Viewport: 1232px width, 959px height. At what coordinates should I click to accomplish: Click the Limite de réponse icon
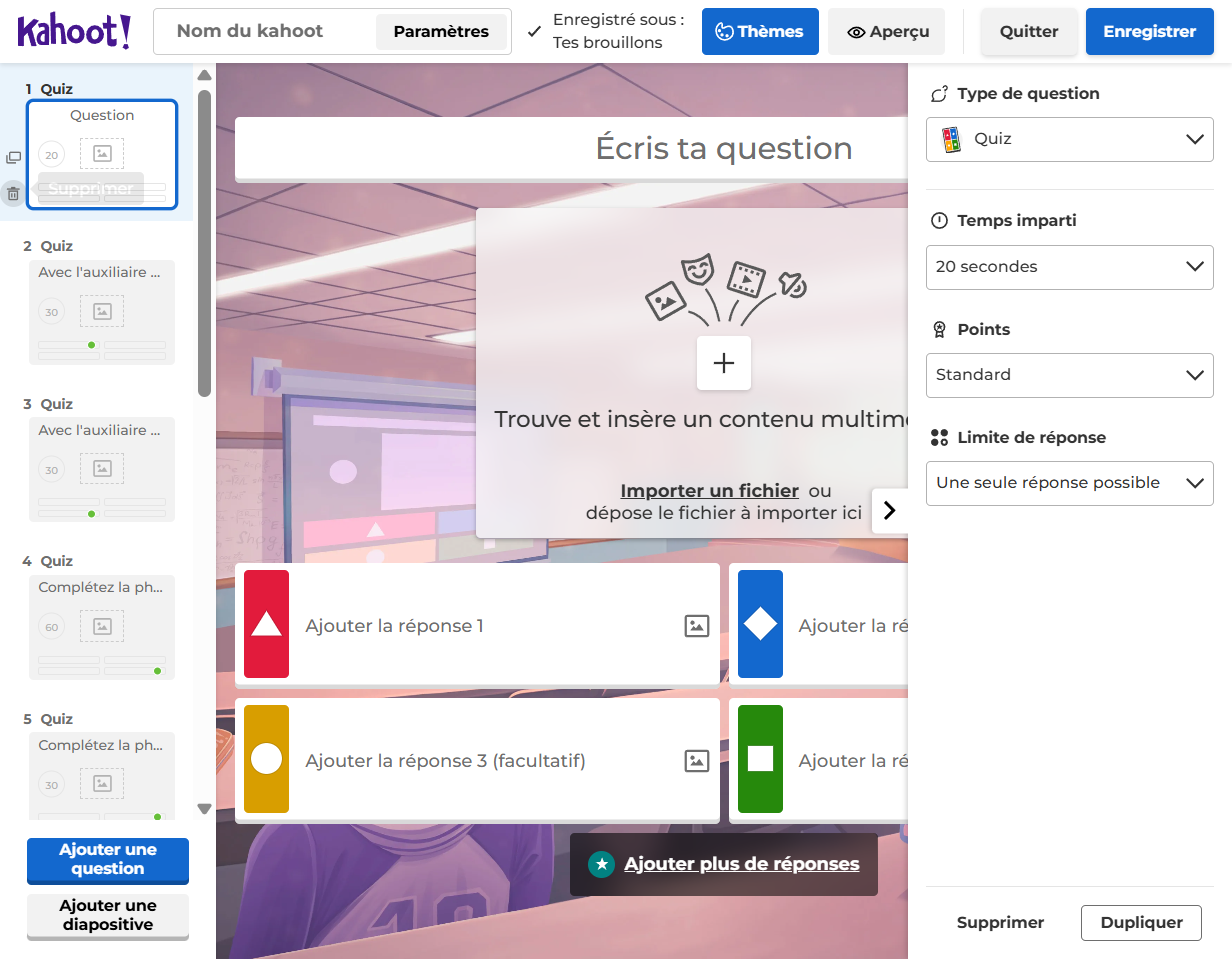pyautogui.click(x=939, y=437)
